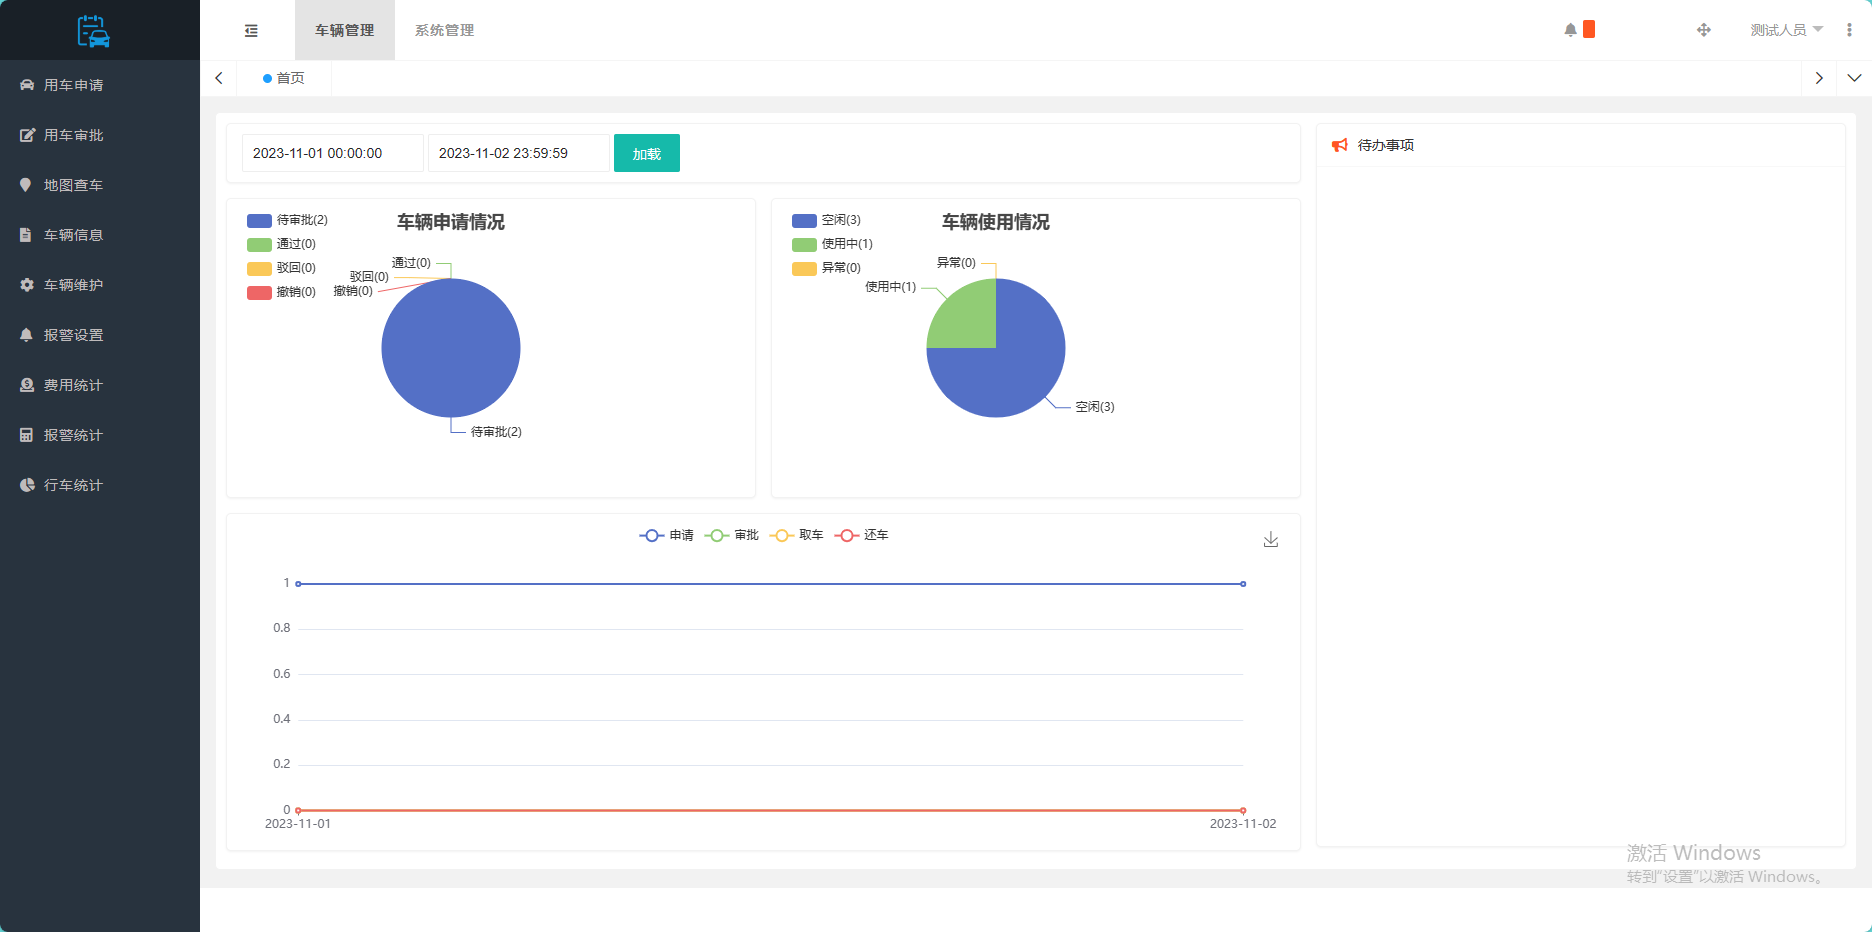1872x932 pixels.
Task: Toggle fullscreen with the arrows icon
Action: [x=1704, y=30]
